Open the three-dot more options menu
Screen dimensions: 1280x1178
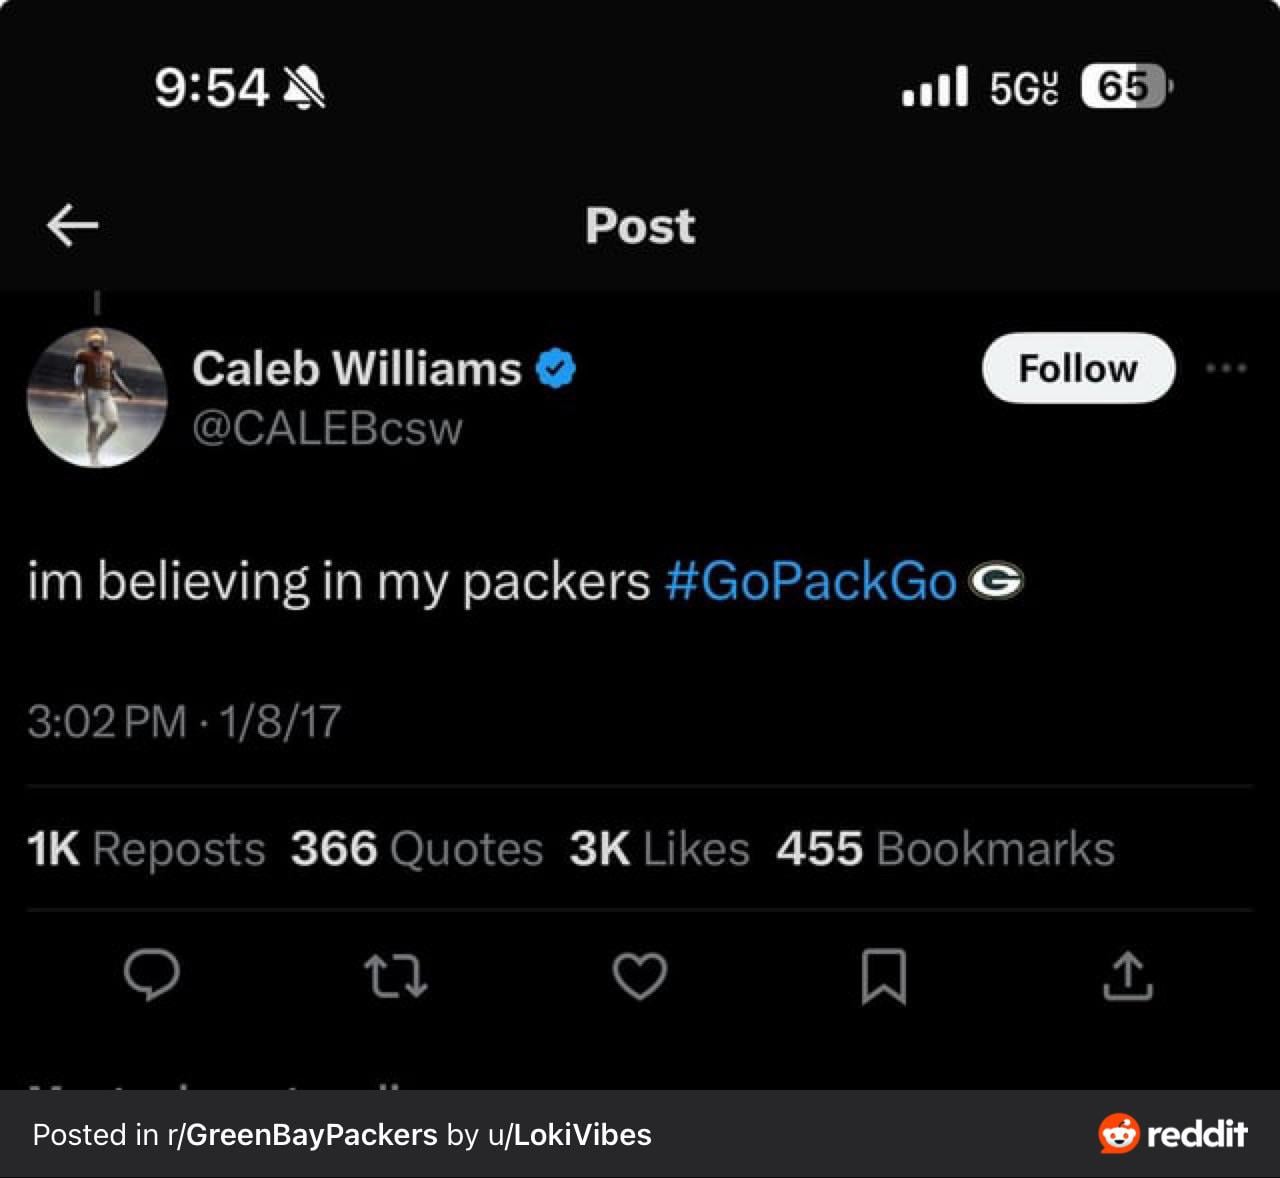(1226, 368)
